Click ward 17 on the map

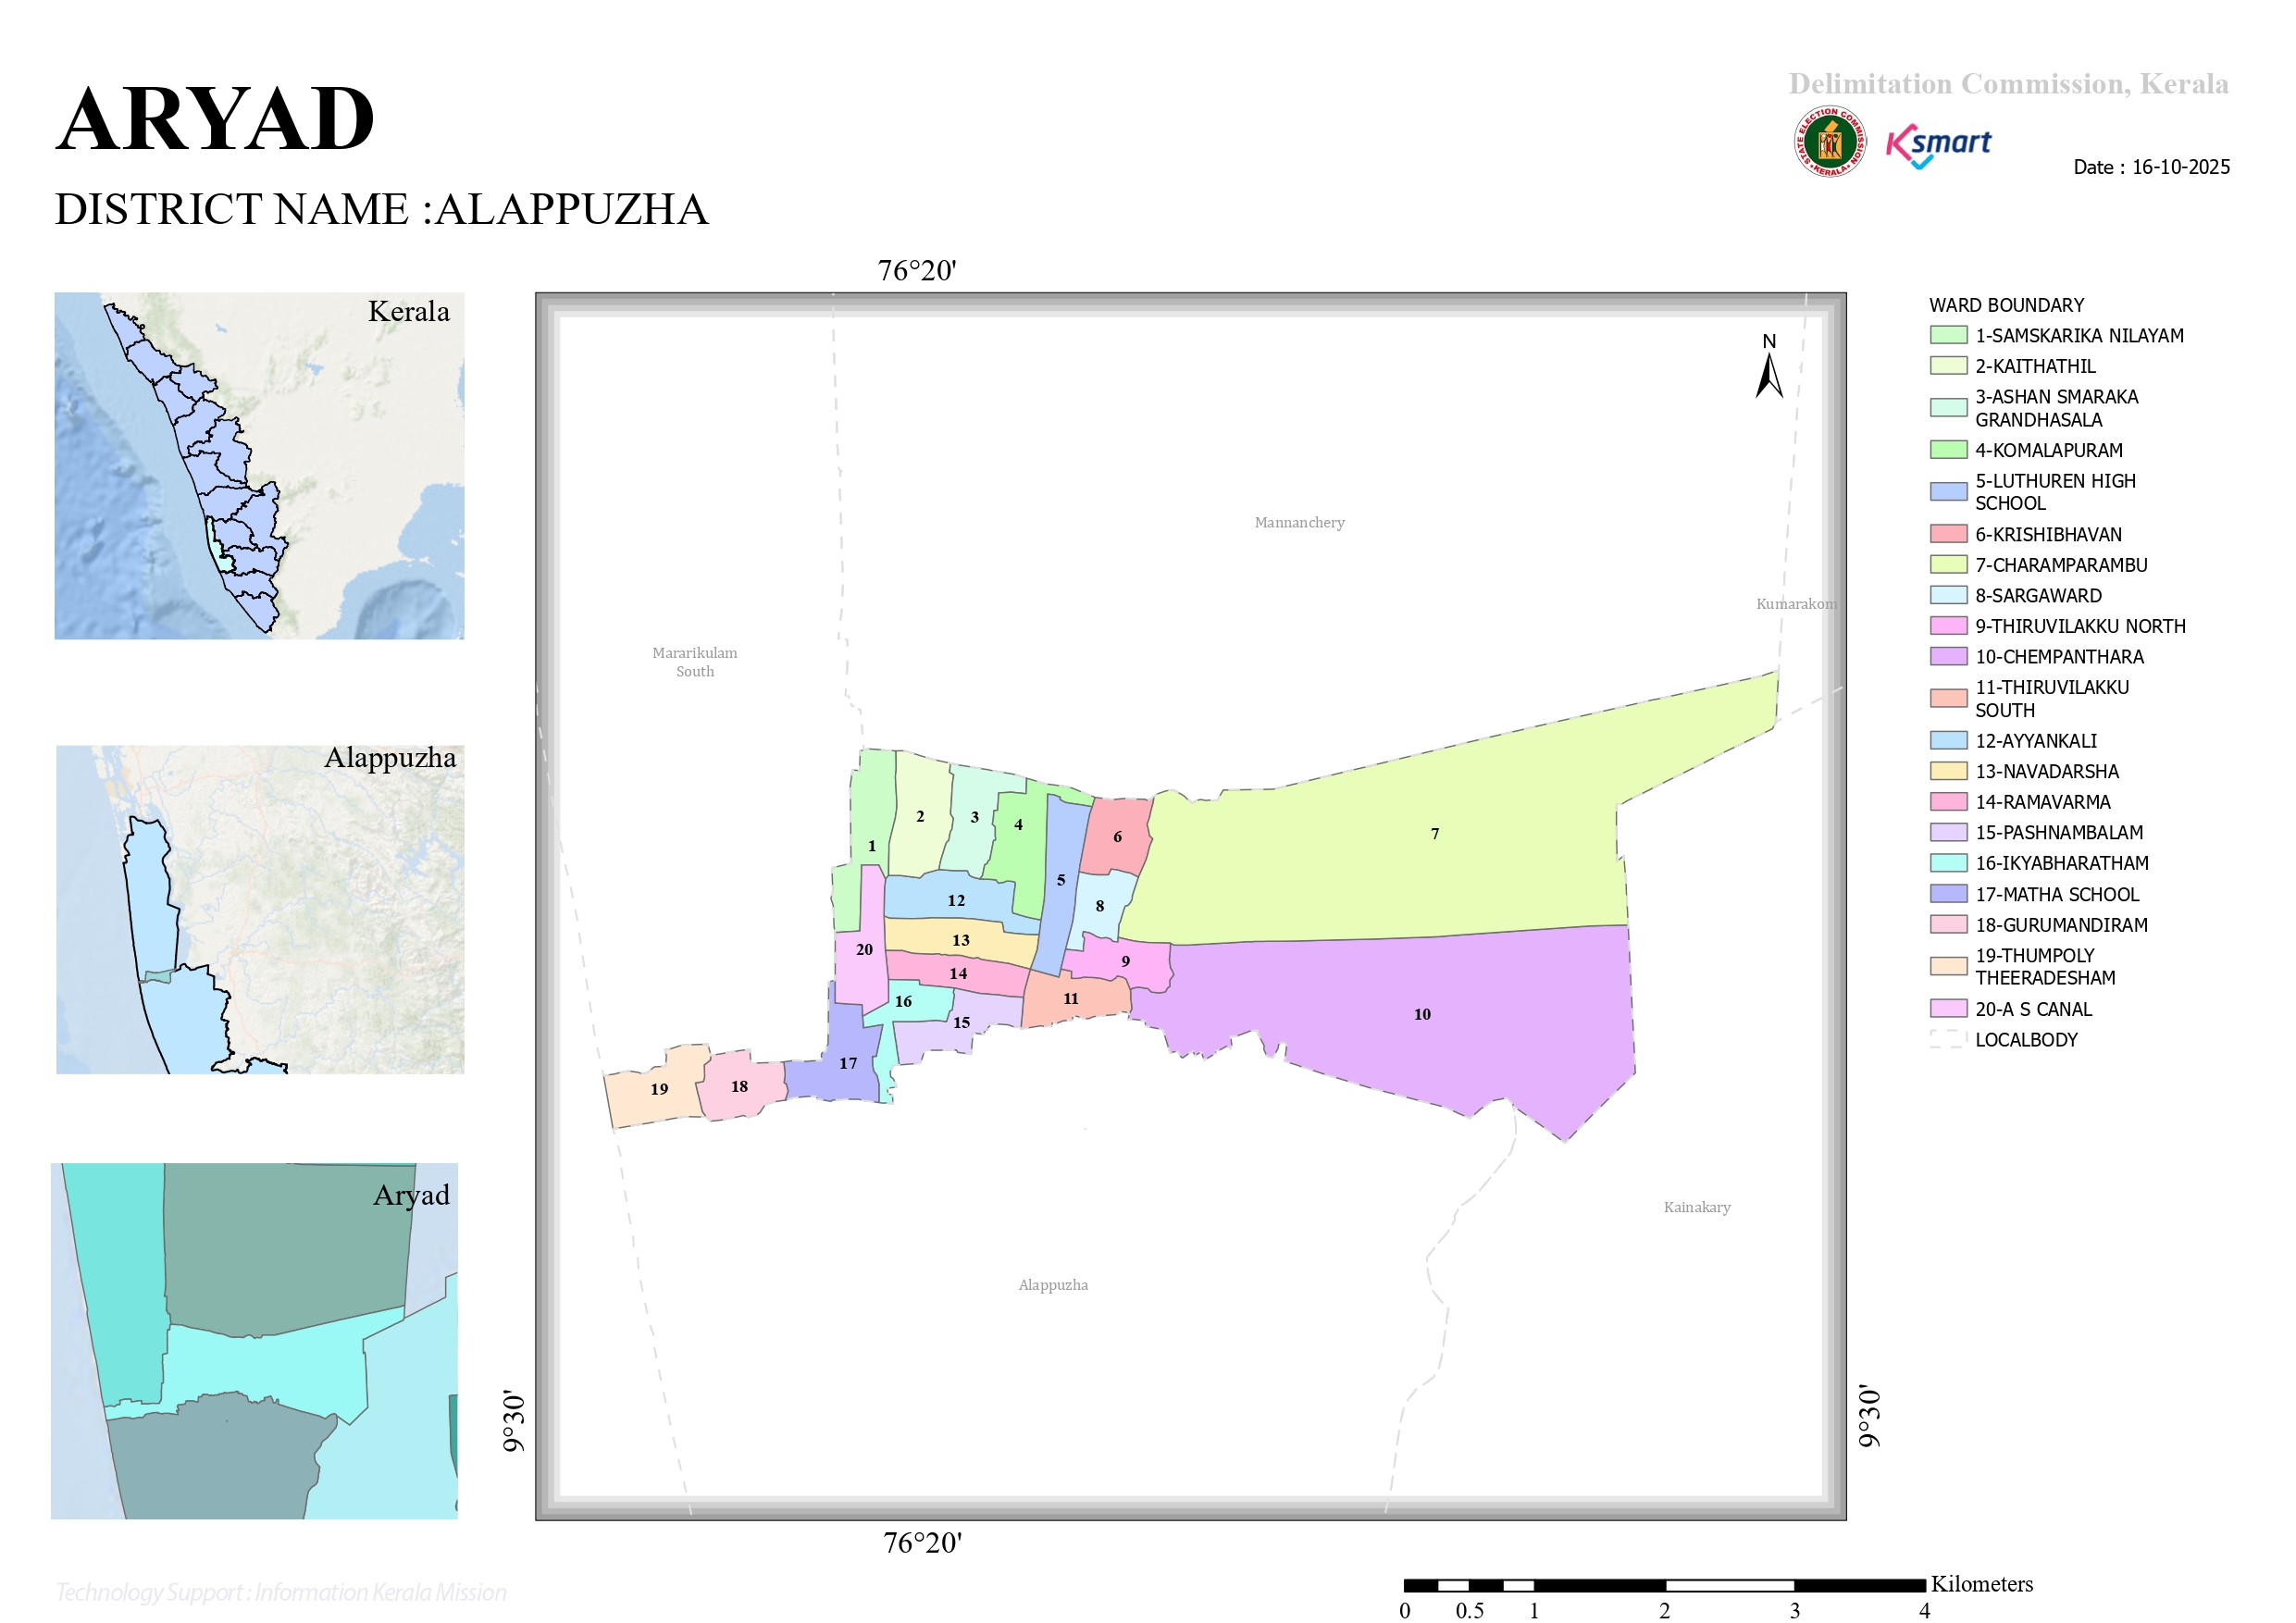tap(848, 1064)
